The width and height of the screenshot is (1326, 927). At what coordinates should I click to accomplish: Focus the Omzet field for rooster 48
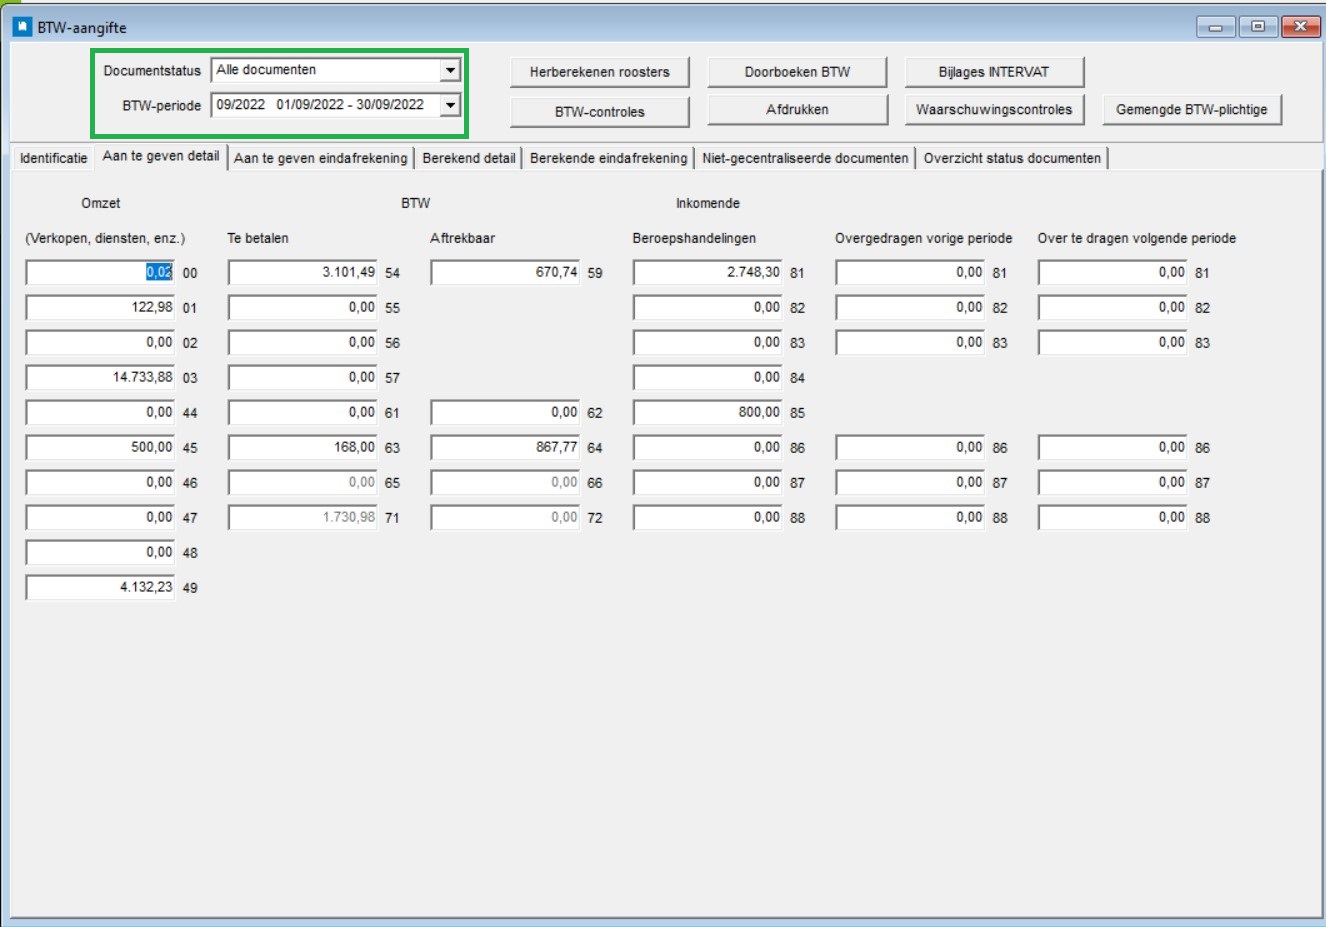tap(100, 552)
